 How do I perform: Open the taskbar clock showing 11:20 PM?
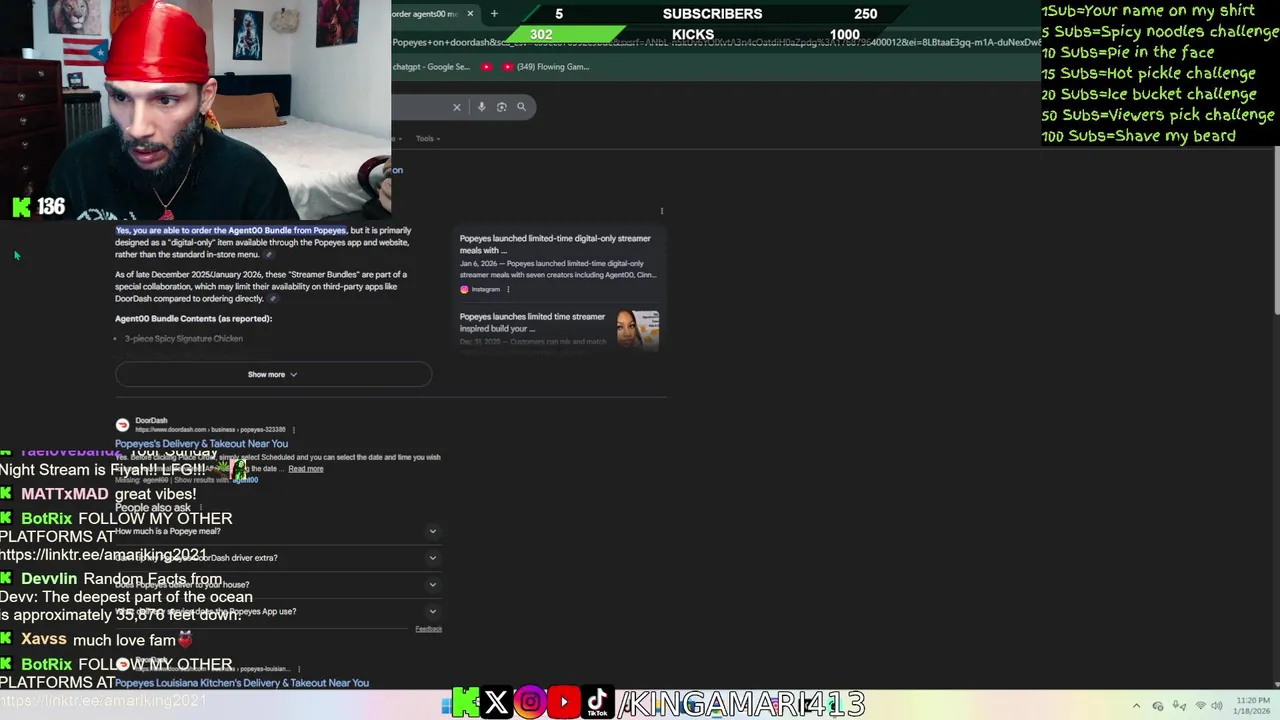point(1253,706)
